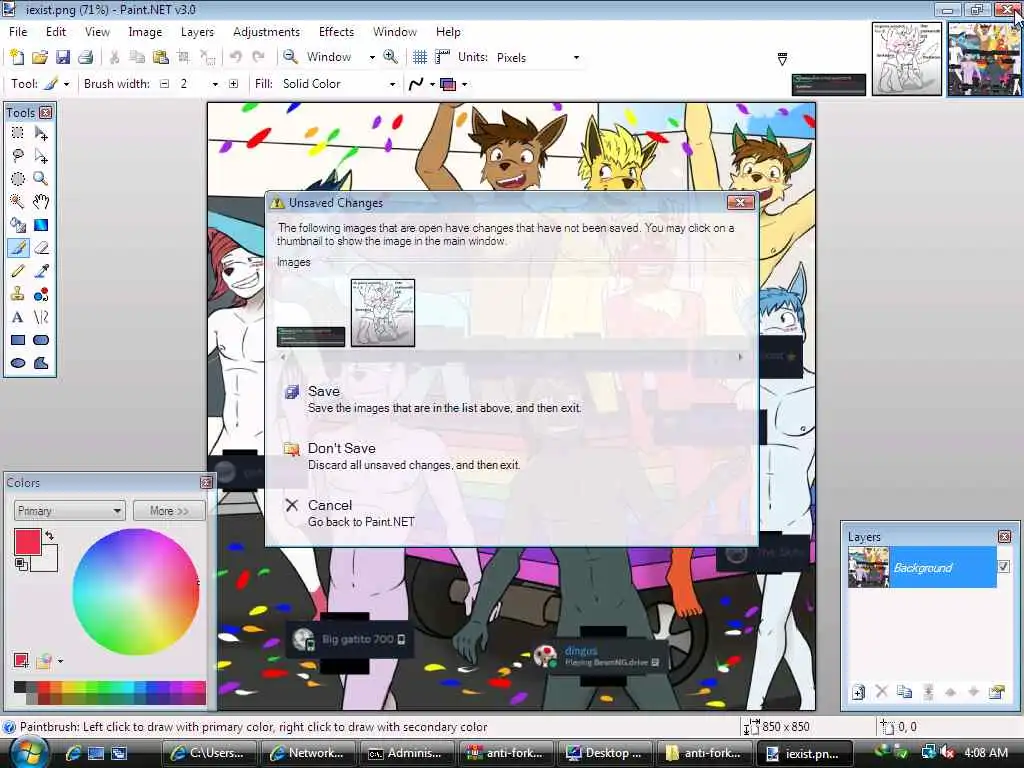Select the Recolor tool
This screenshot has height=768, width=1024.
click(41, 295)
